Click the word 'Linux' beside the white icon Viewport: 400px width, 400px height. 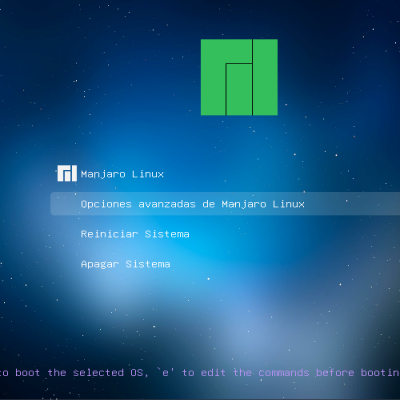(x=148, y=174)
